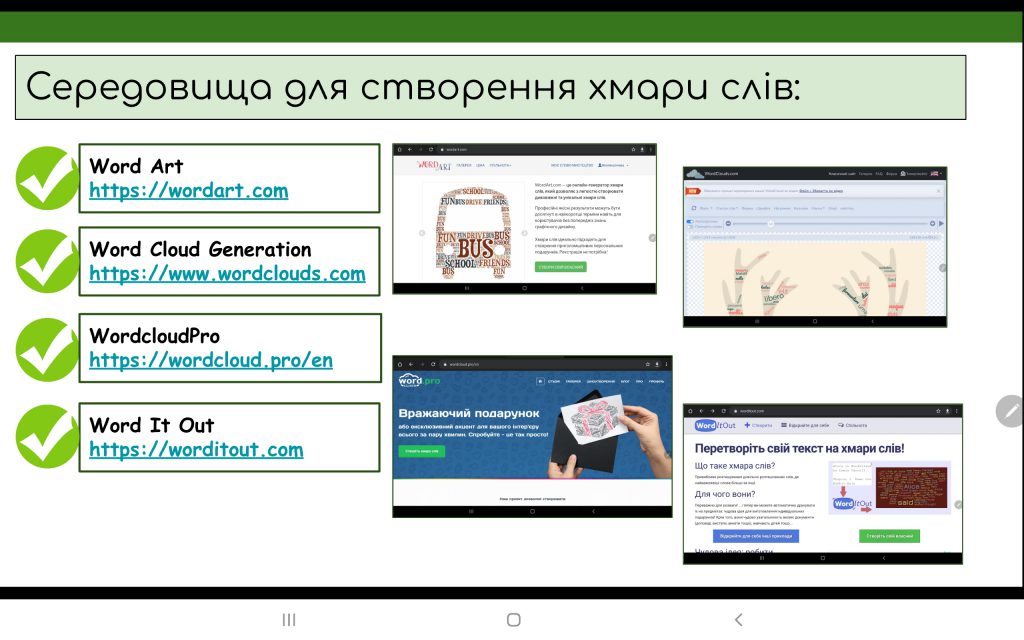Select the Спільнота menu item on WordItOut
The width and height of the screenshot is (1024, 640).
856,425
